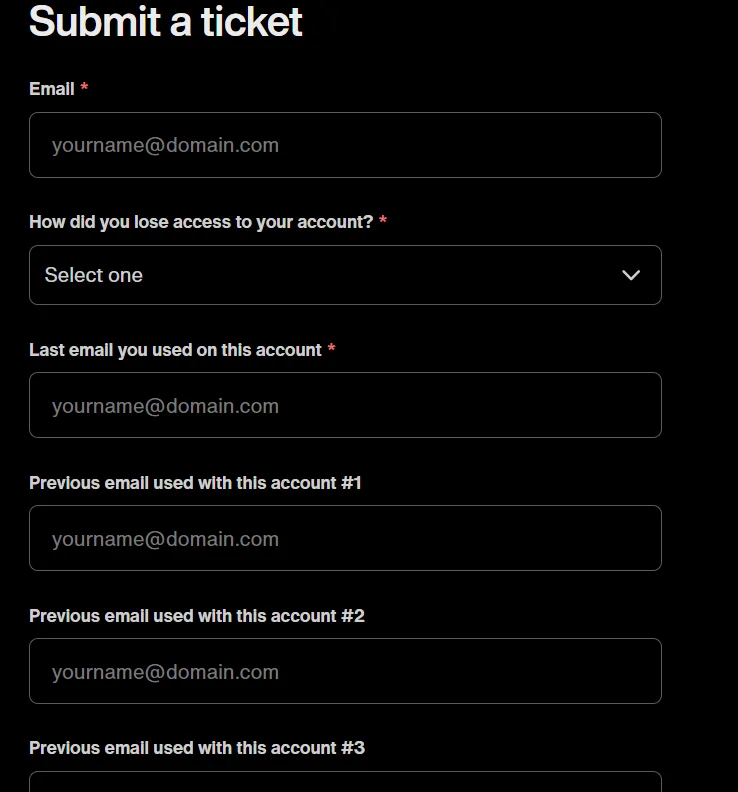Click the asterisk beside 'Last email' label

(331, 349)
